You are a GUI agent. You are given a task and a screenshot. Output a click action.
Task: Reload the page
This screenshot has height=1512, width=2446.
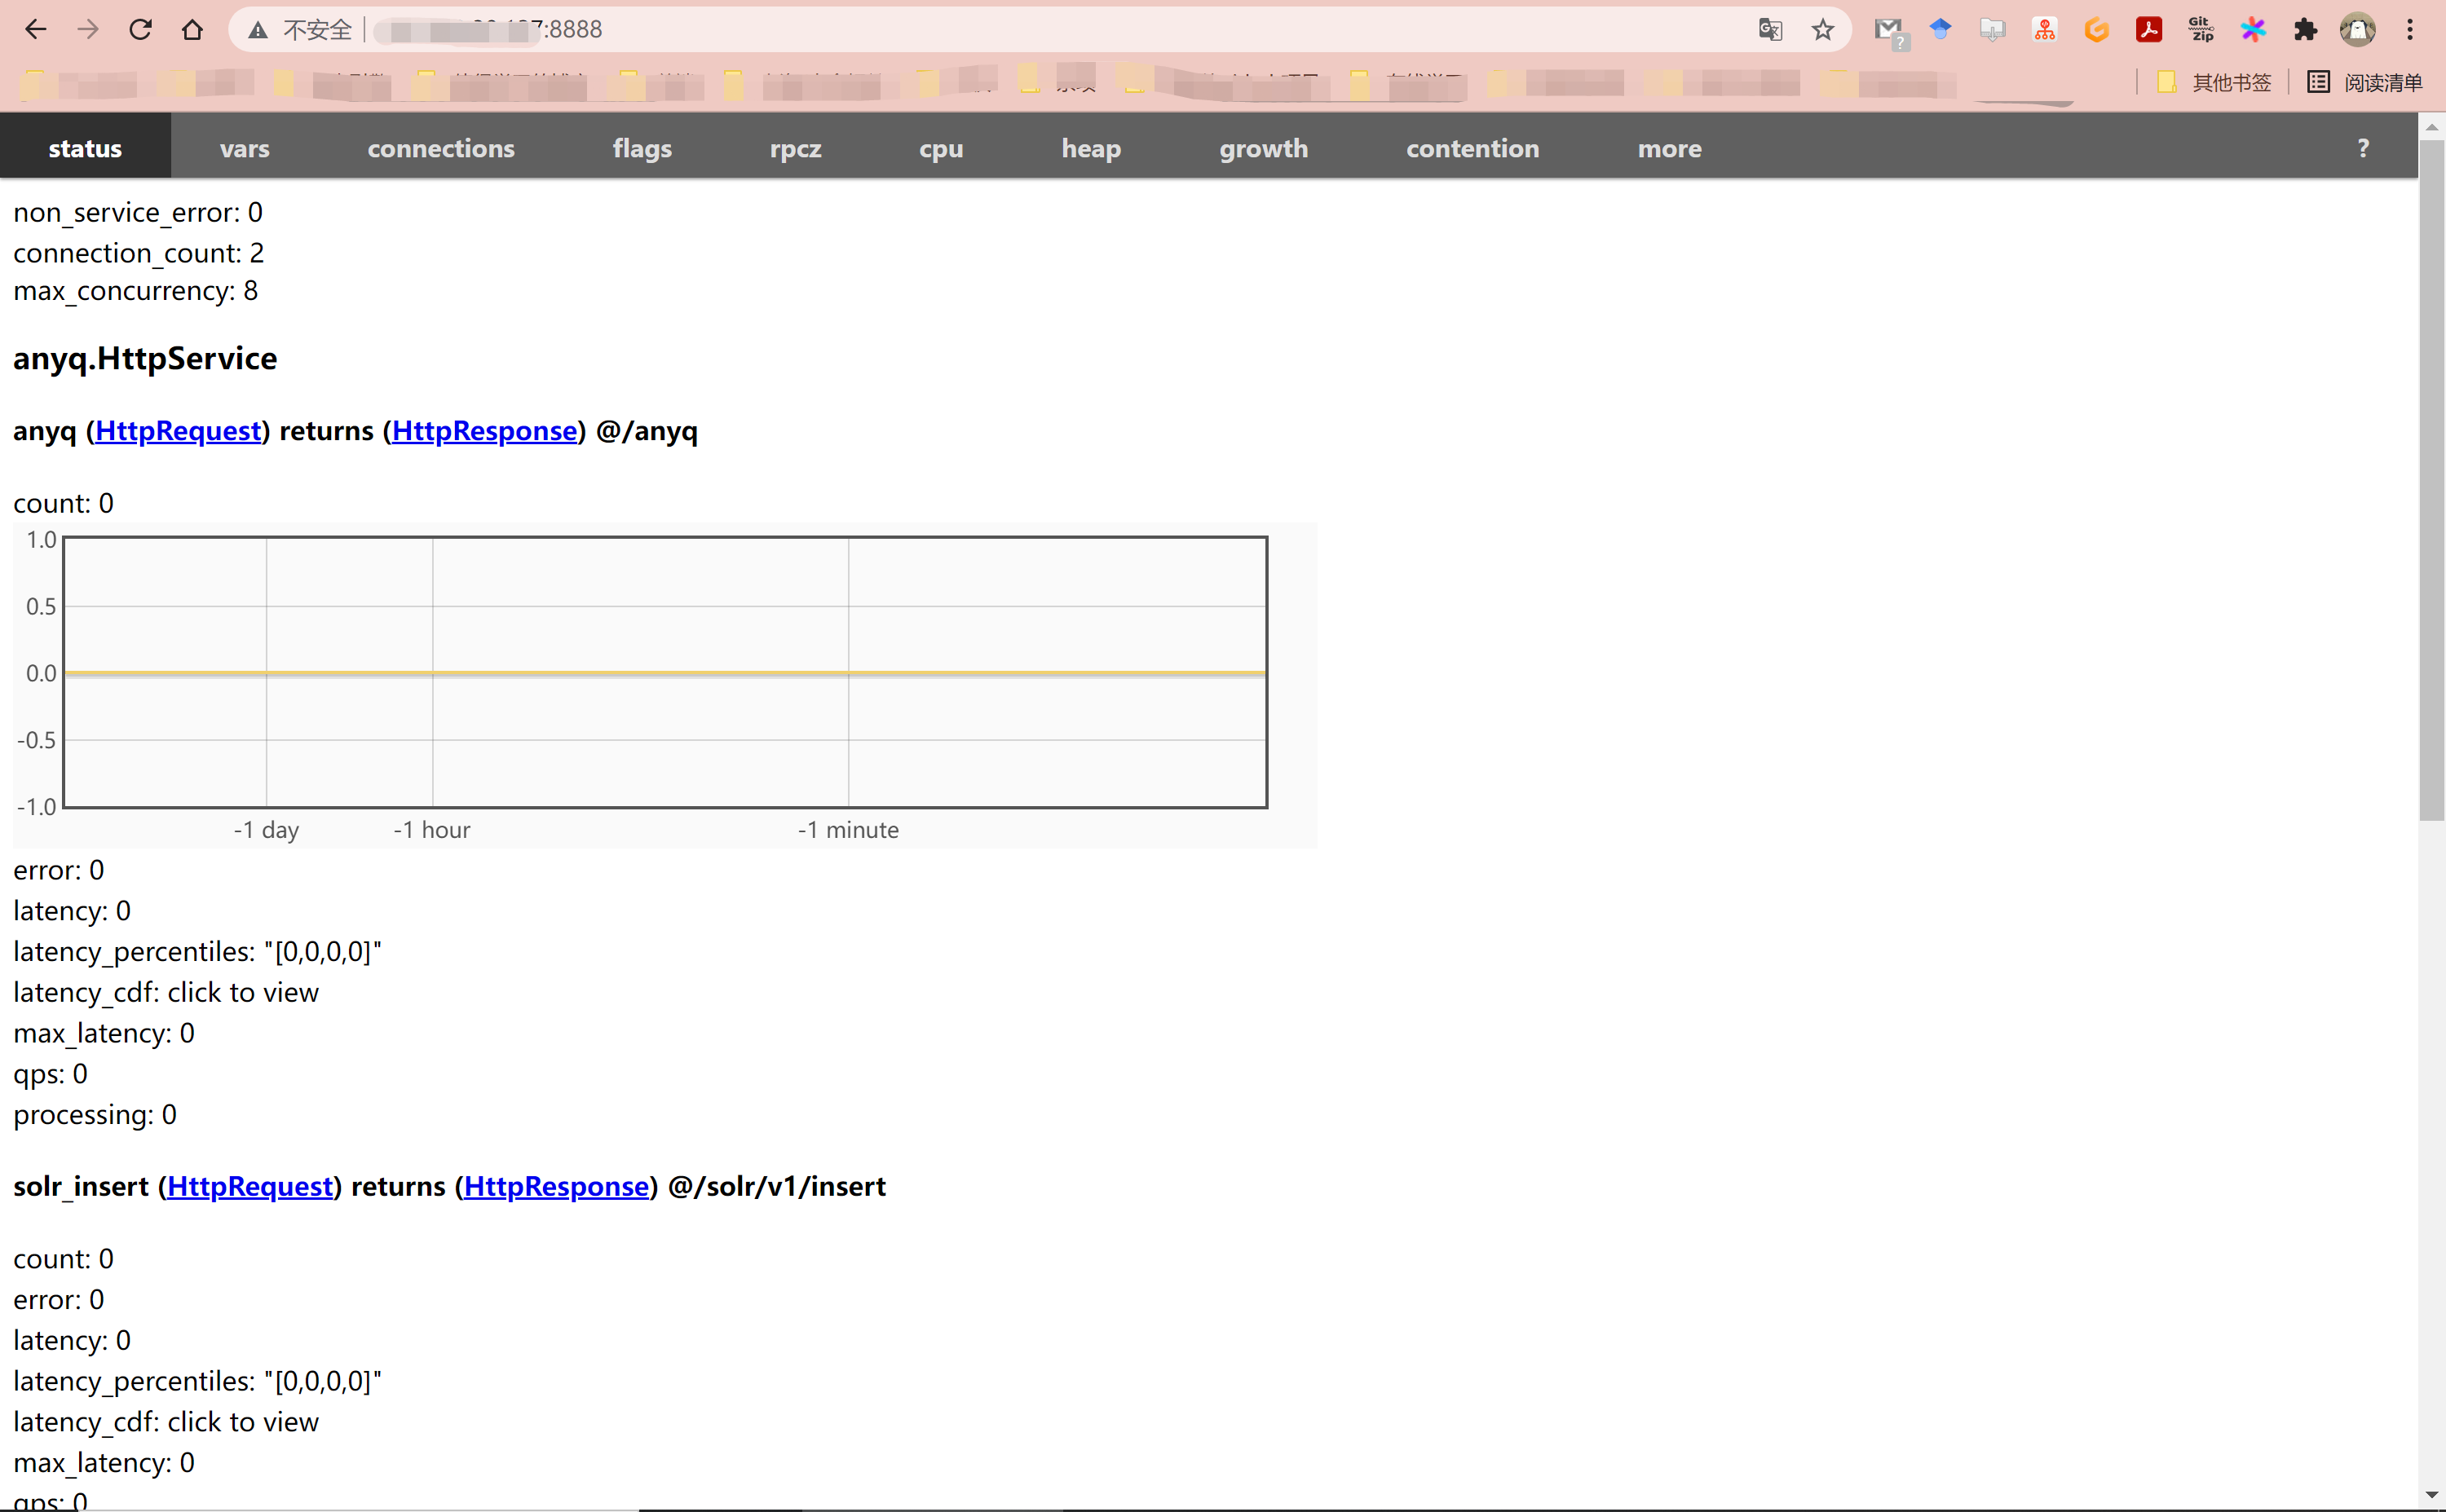[140, 30]
